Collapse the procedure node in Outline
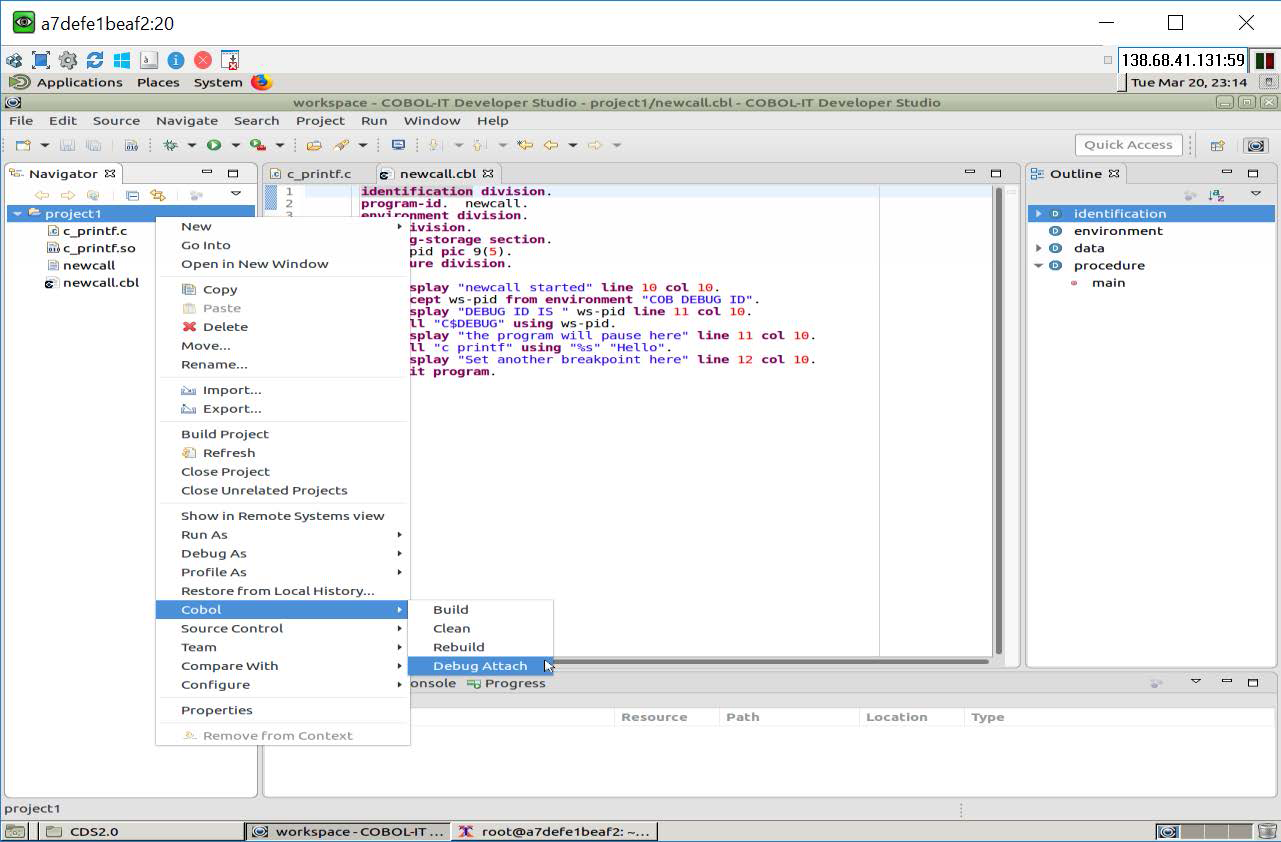Viewport: 1281px width, 842px height. [1037, 265]
